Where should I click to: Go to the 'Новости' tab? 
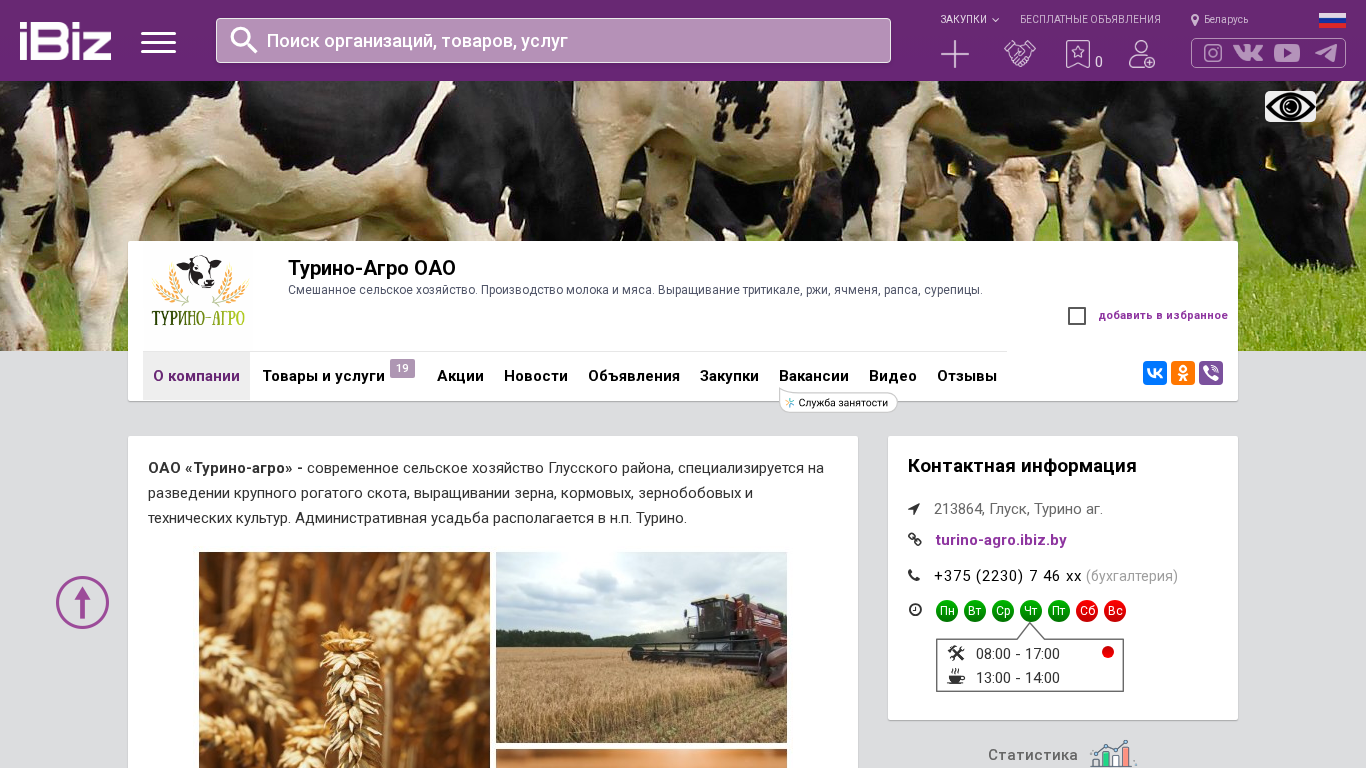pos(536,376)
